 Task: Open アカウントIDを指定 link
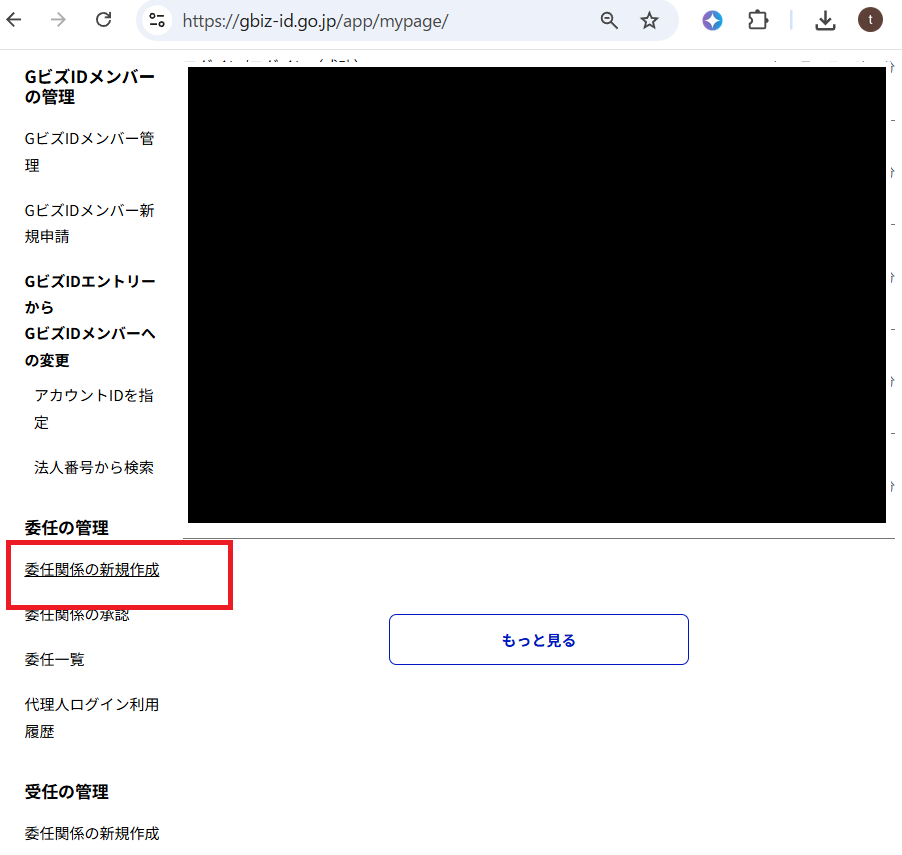tap(94, 409)
